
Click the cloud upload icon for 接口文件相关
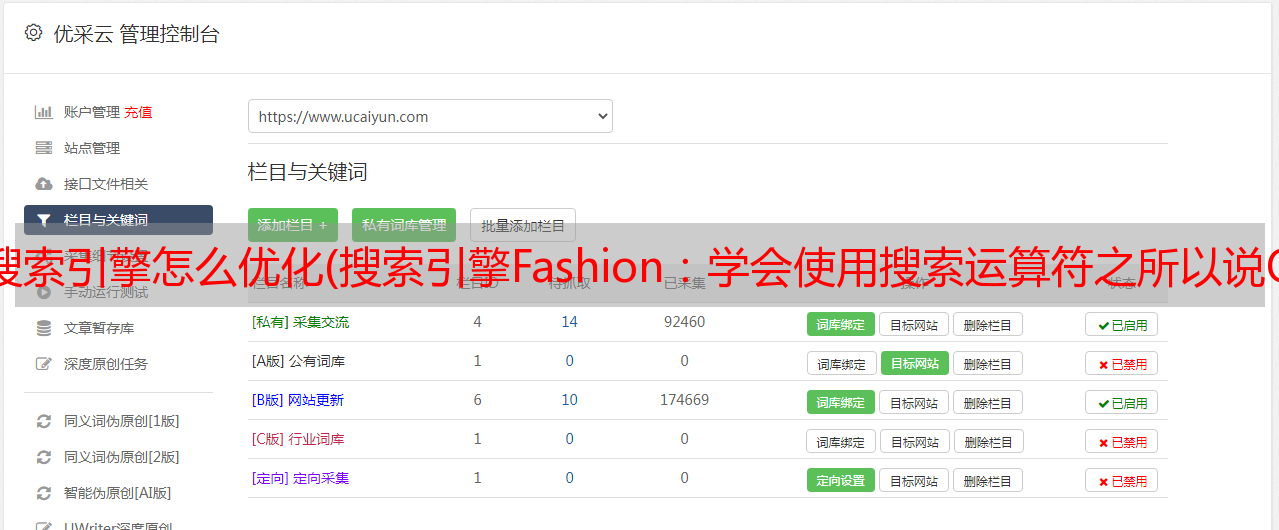(x=44, y=184)
